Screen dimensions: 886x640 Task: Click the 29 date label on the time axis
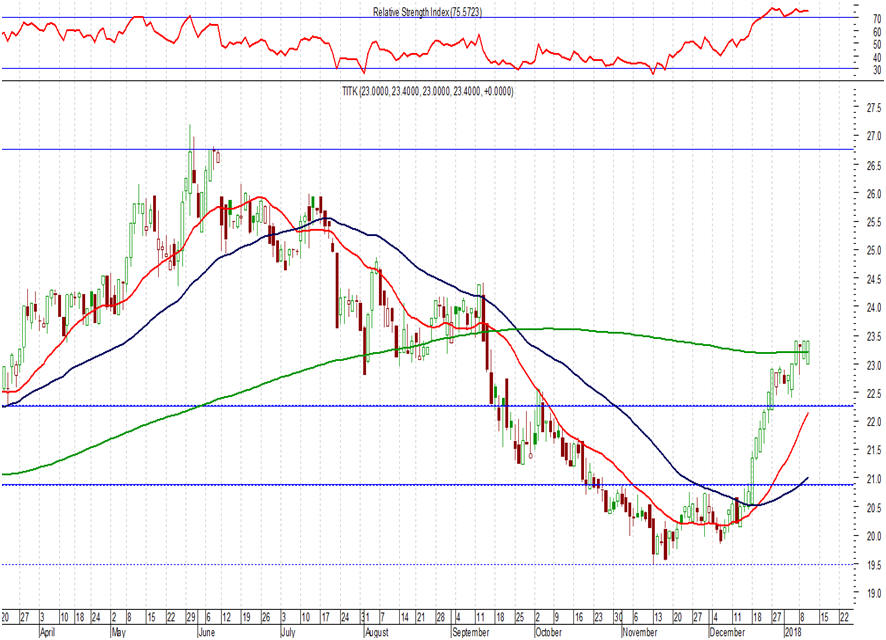(x=191, y=617)
